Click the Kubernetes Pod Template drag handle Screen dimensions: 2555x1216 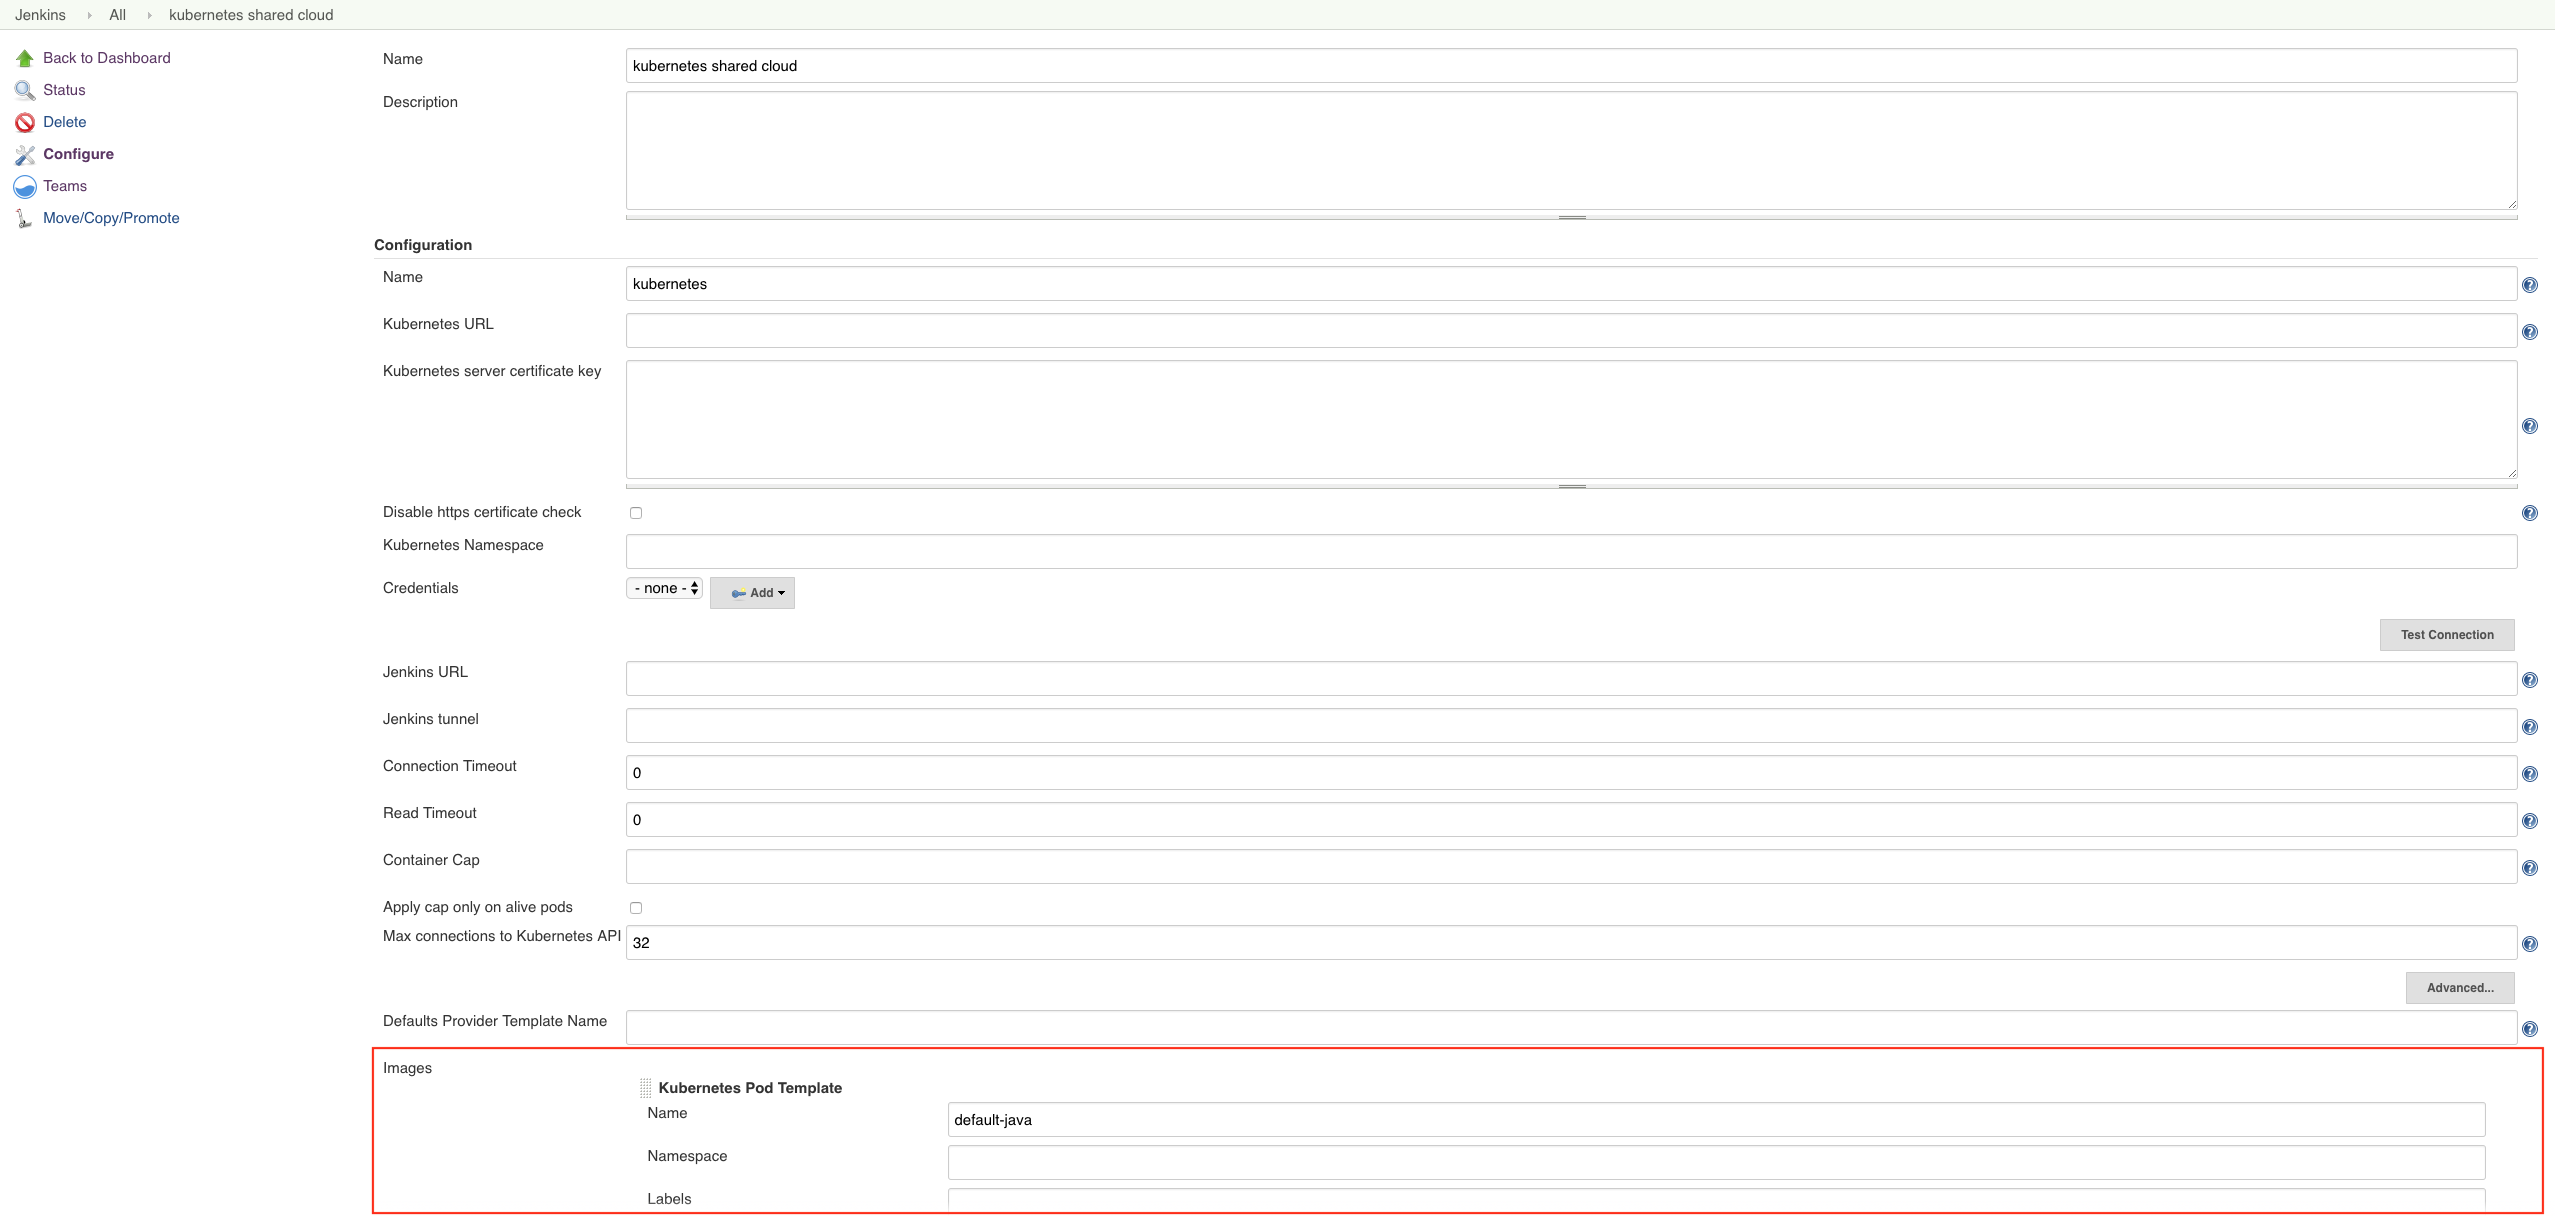pyautogui.click(x=646, y=1088)
